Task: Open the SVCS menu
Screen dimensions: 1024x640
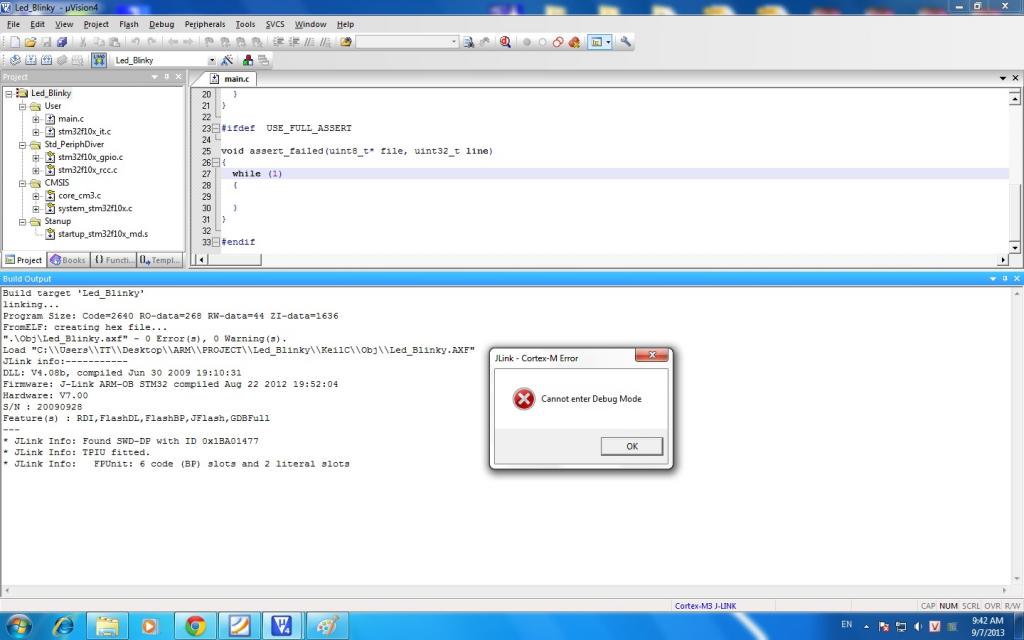Action: pos(275,24)
